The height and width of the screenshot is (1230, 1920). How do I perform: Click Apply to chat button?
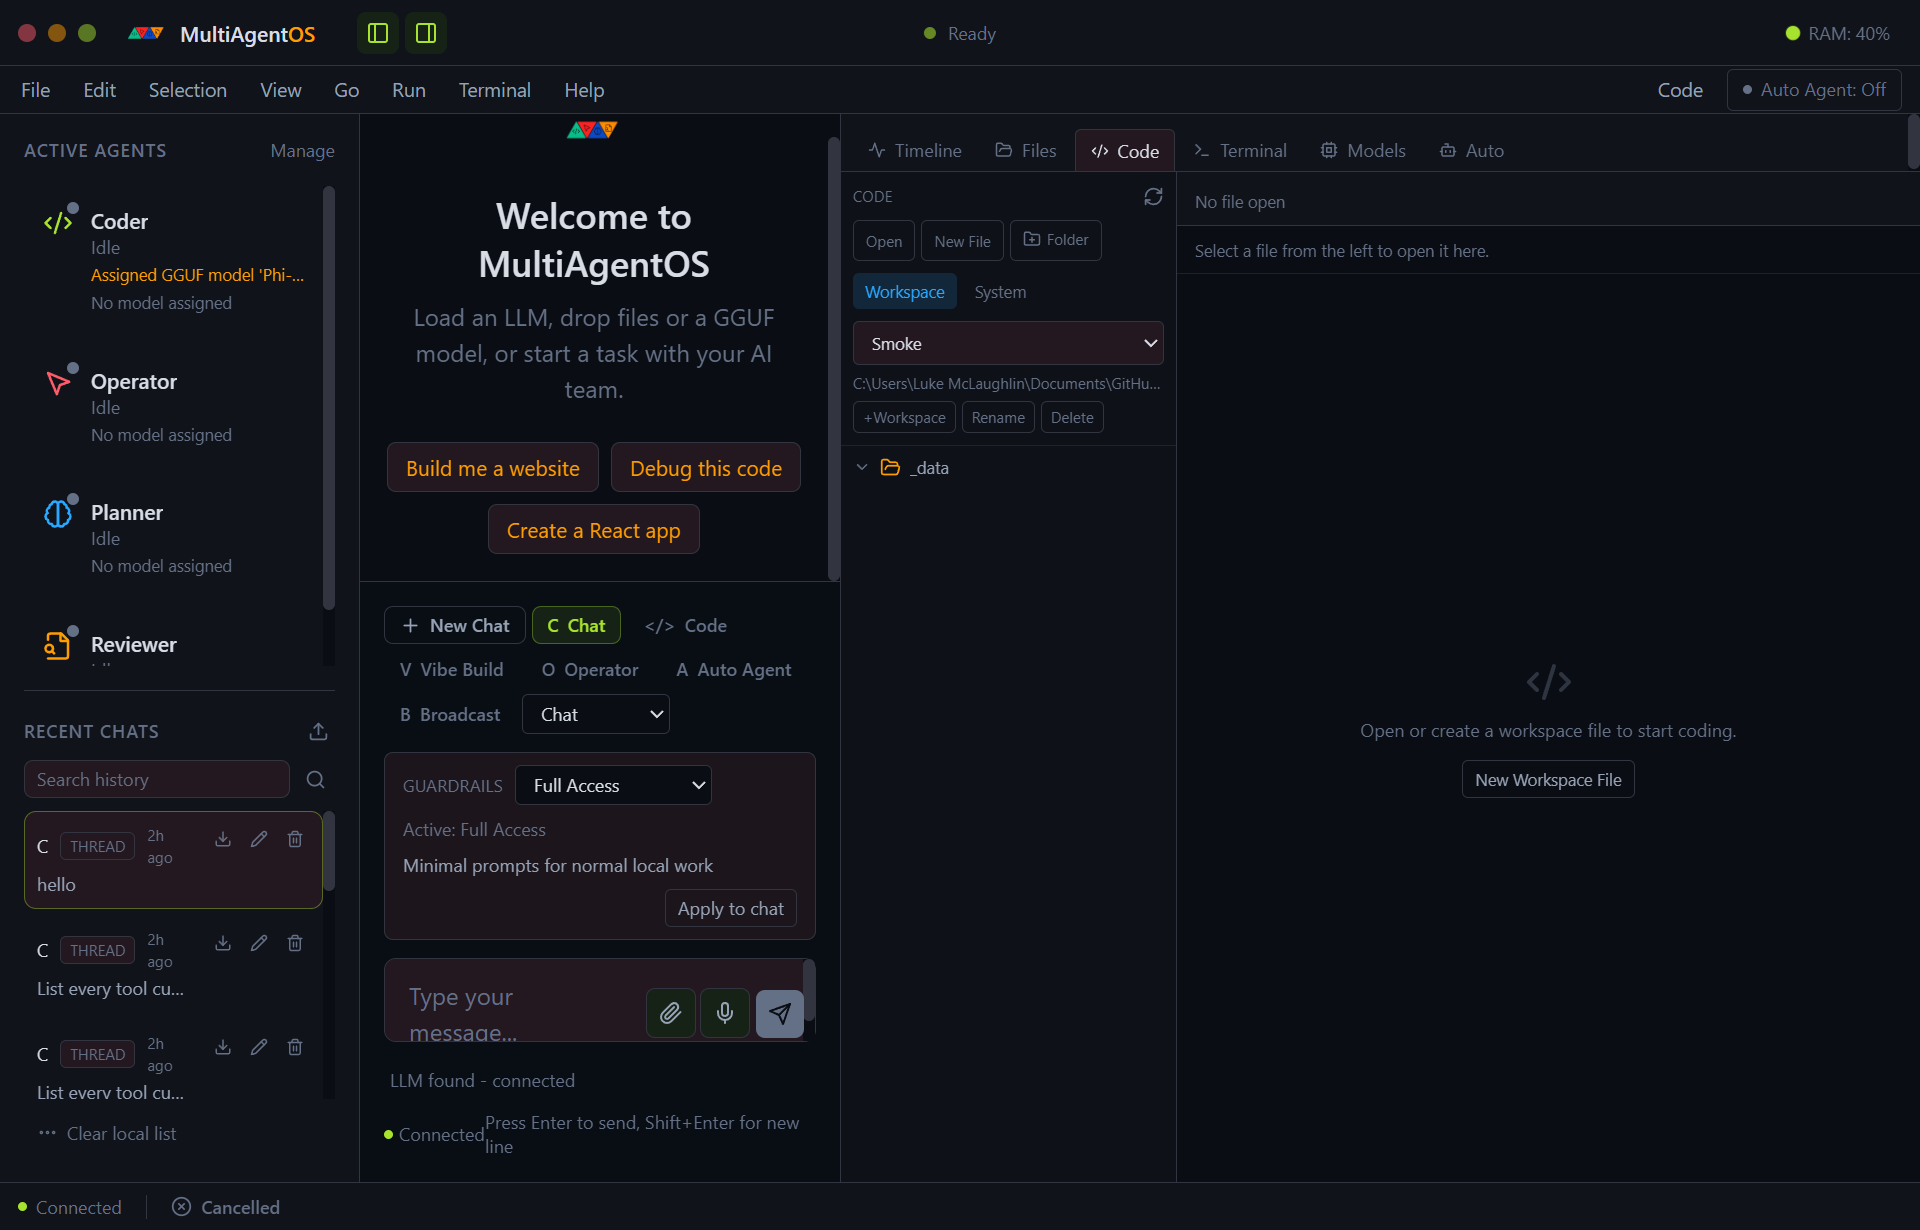coord(731,908)
